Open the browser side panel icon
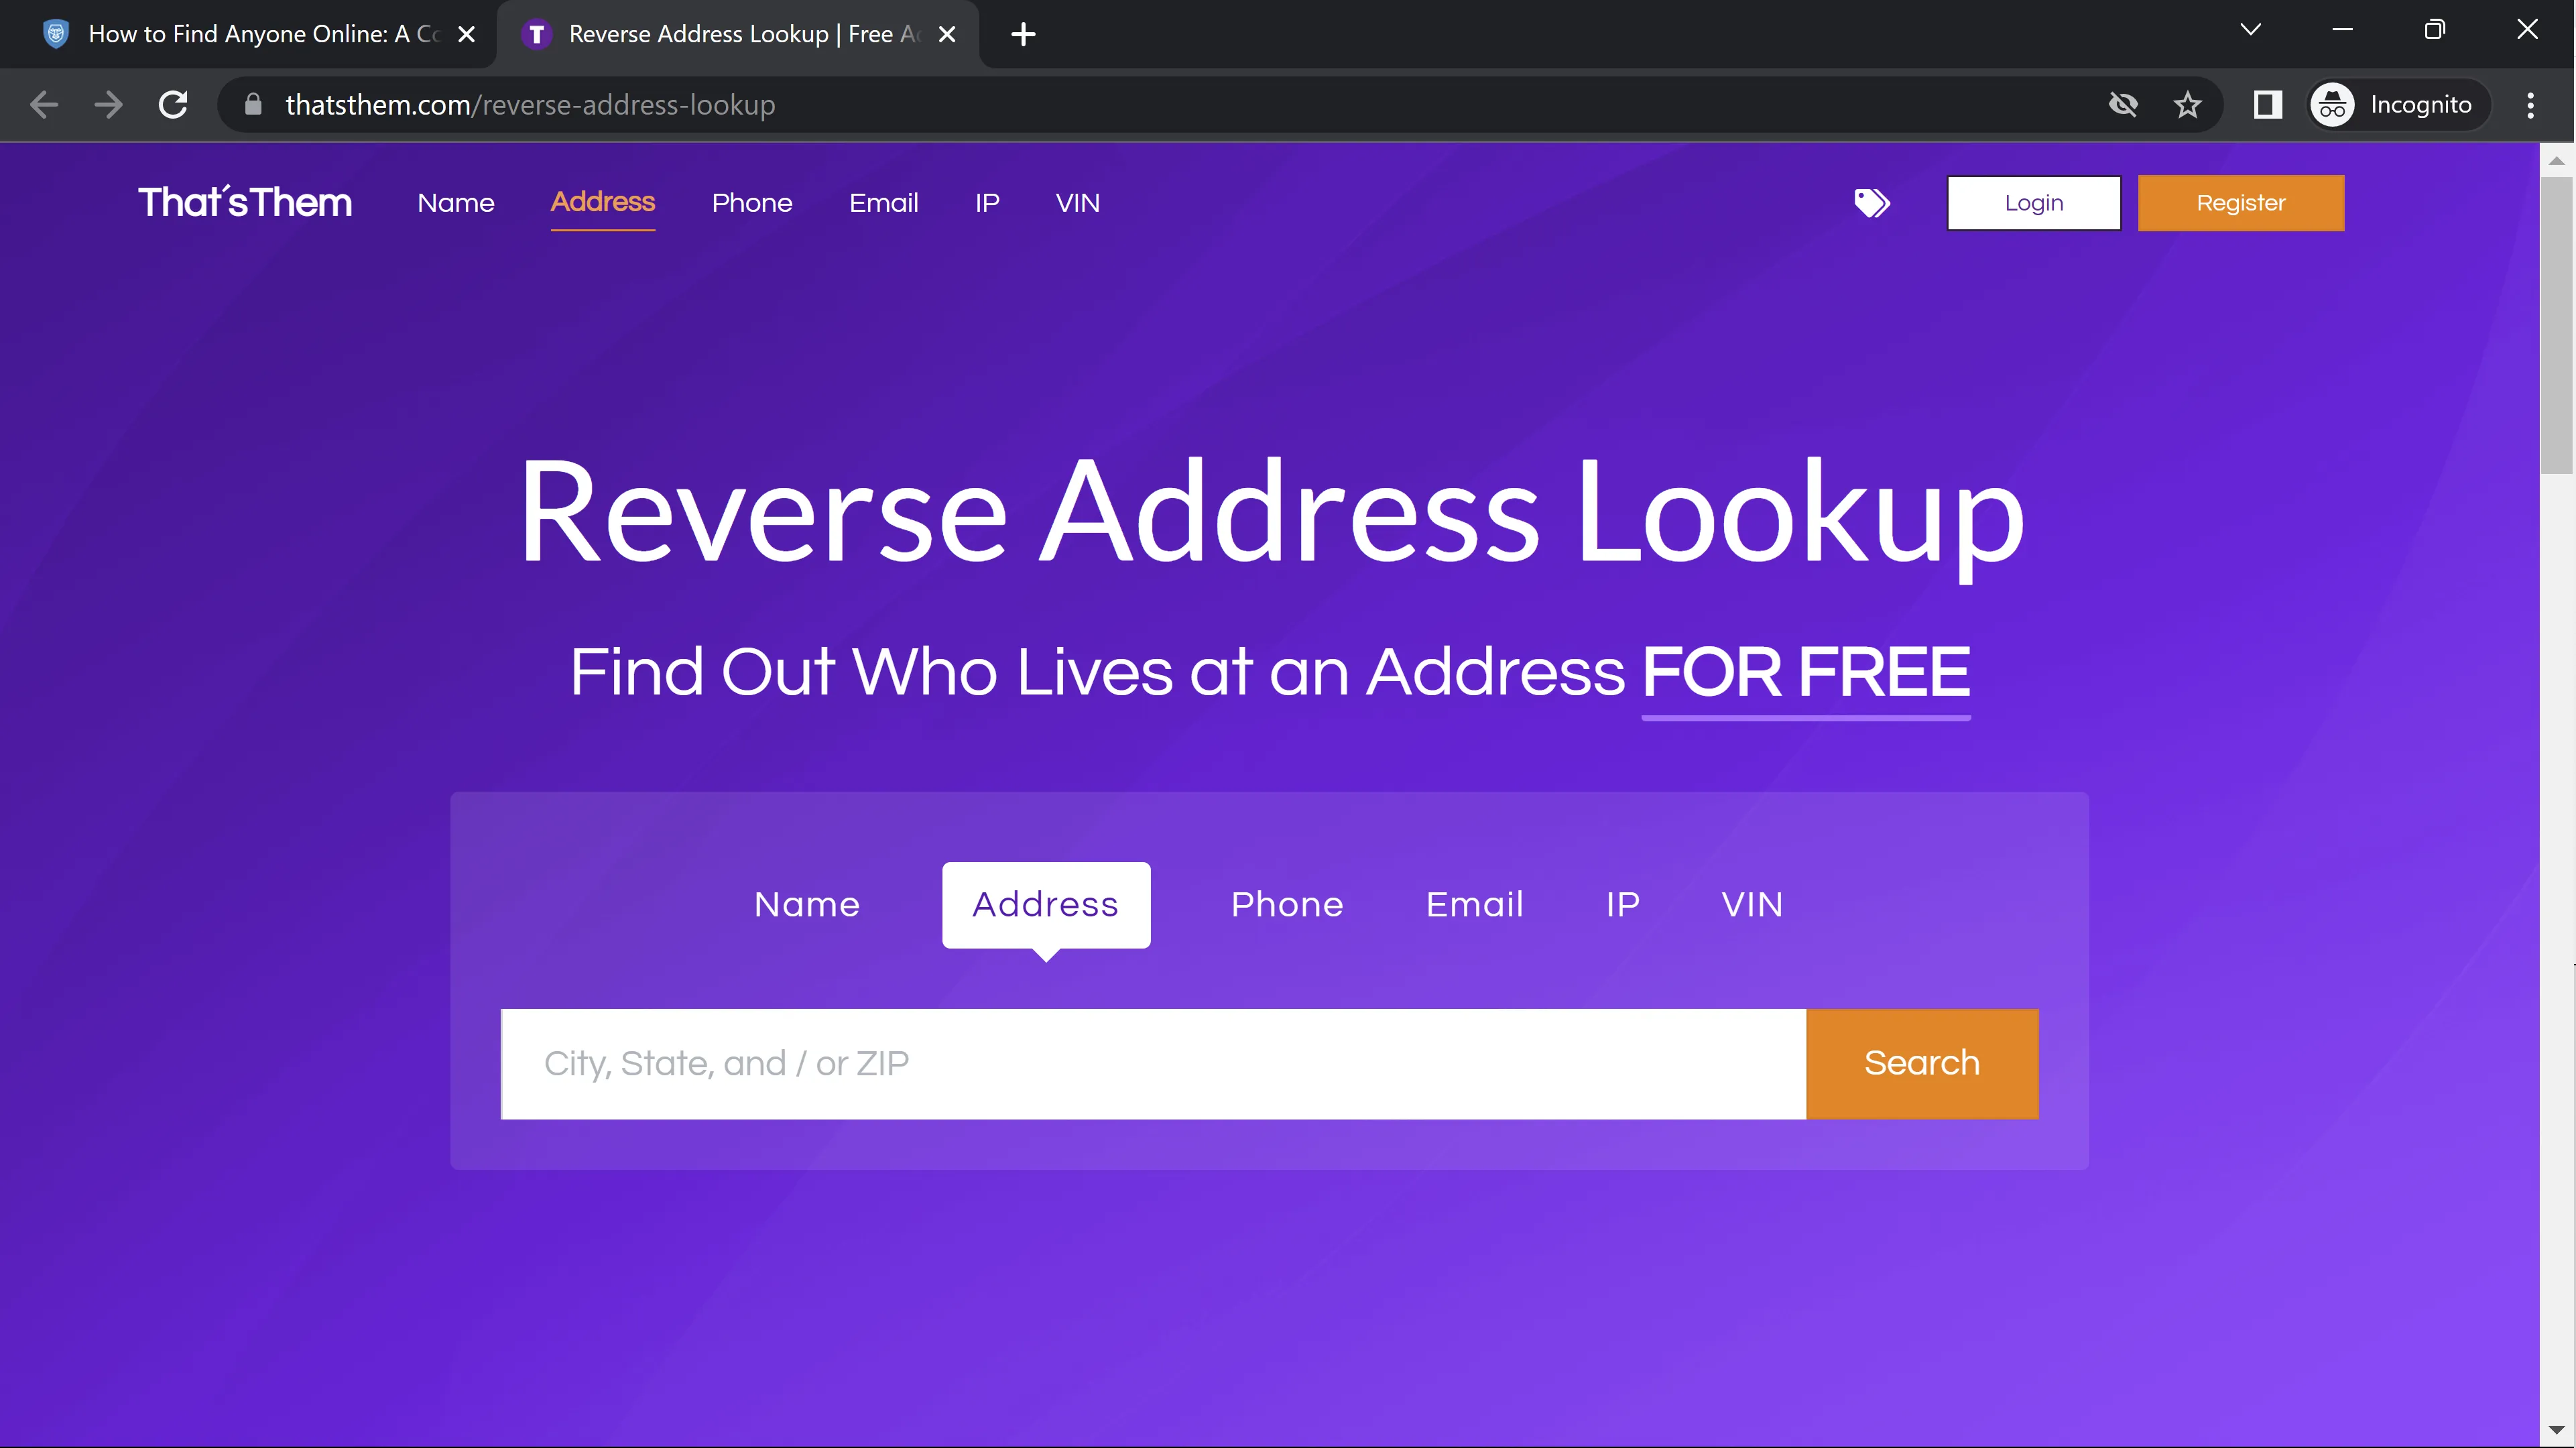 click(2267, 105)
